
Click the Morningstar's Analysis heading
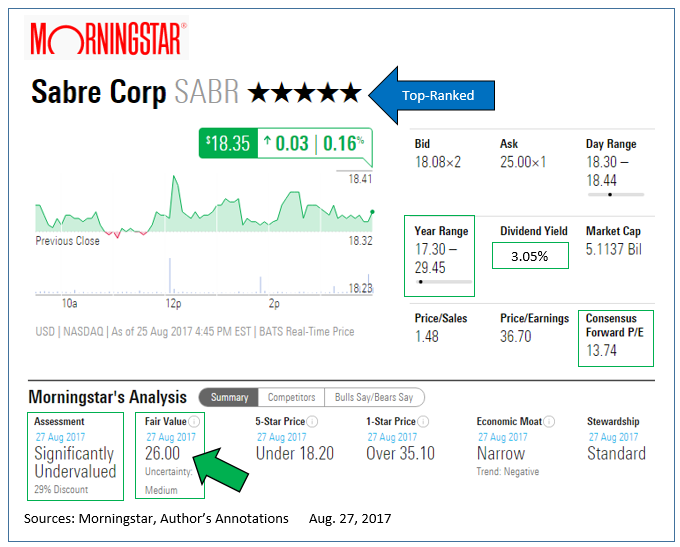[108, 397]
